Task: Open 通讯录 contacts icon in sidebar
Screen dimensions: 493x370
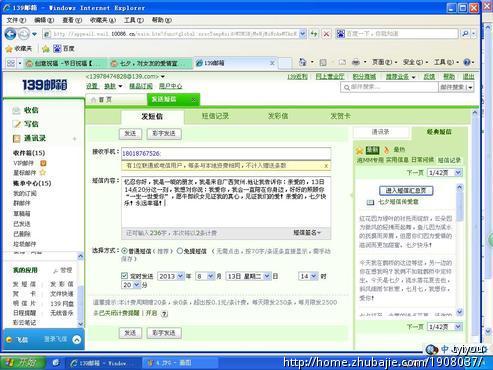Action: [x=16, y=138]
